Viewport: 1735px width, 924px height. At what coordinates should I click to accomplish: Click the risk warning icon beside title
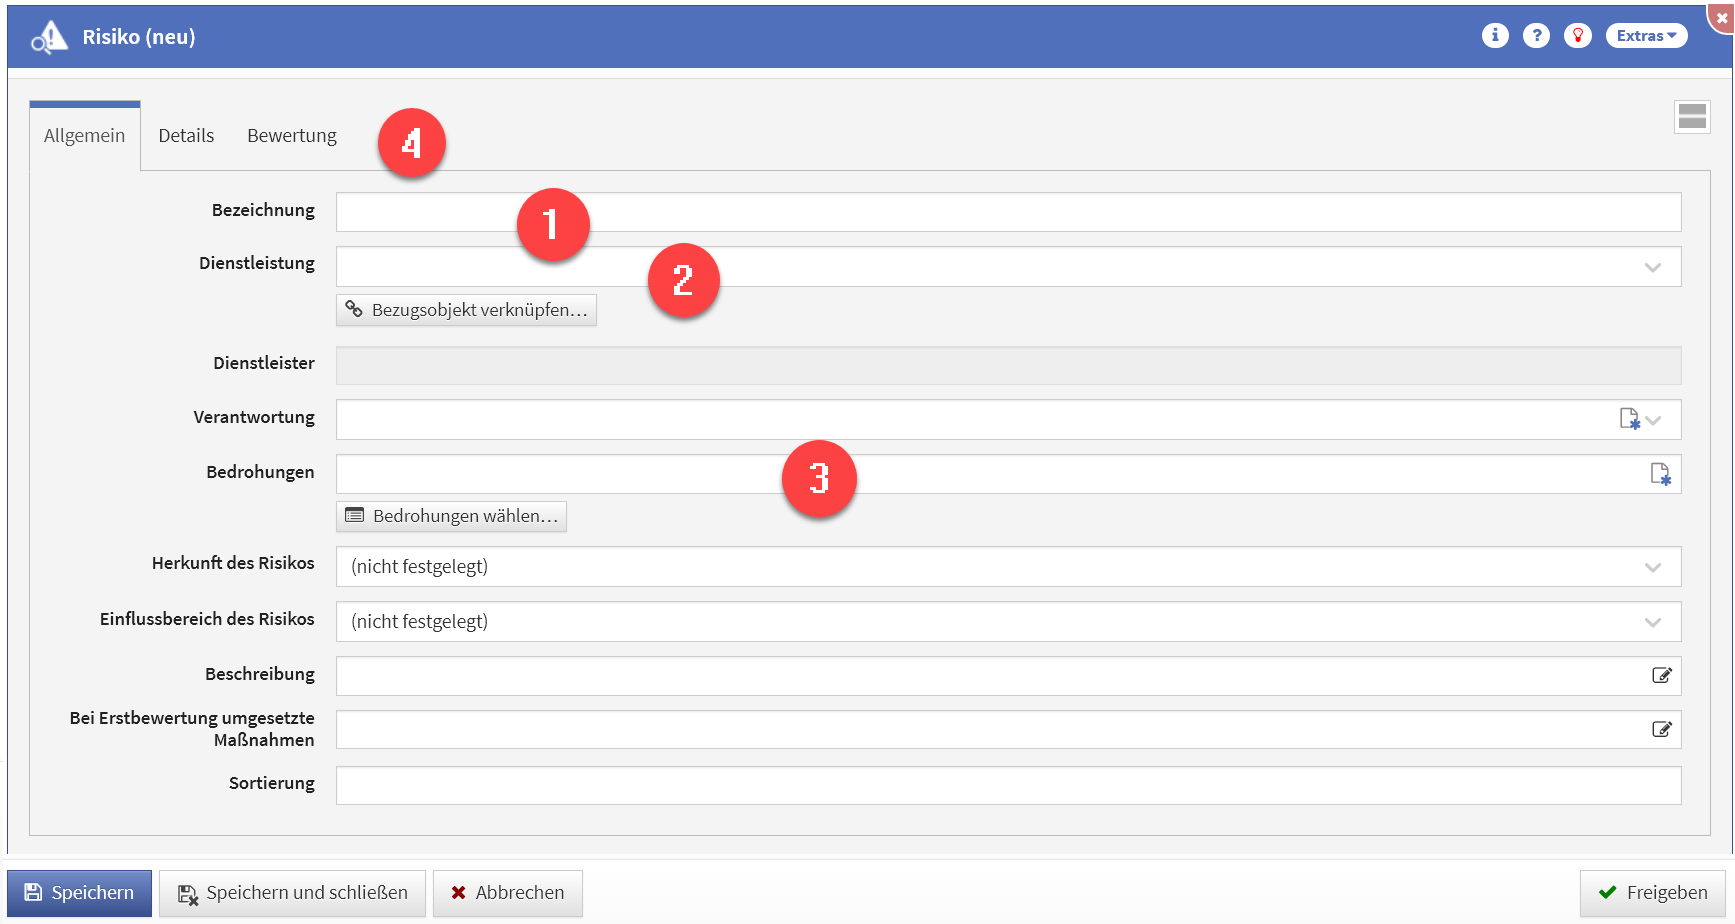coord(49,37)
